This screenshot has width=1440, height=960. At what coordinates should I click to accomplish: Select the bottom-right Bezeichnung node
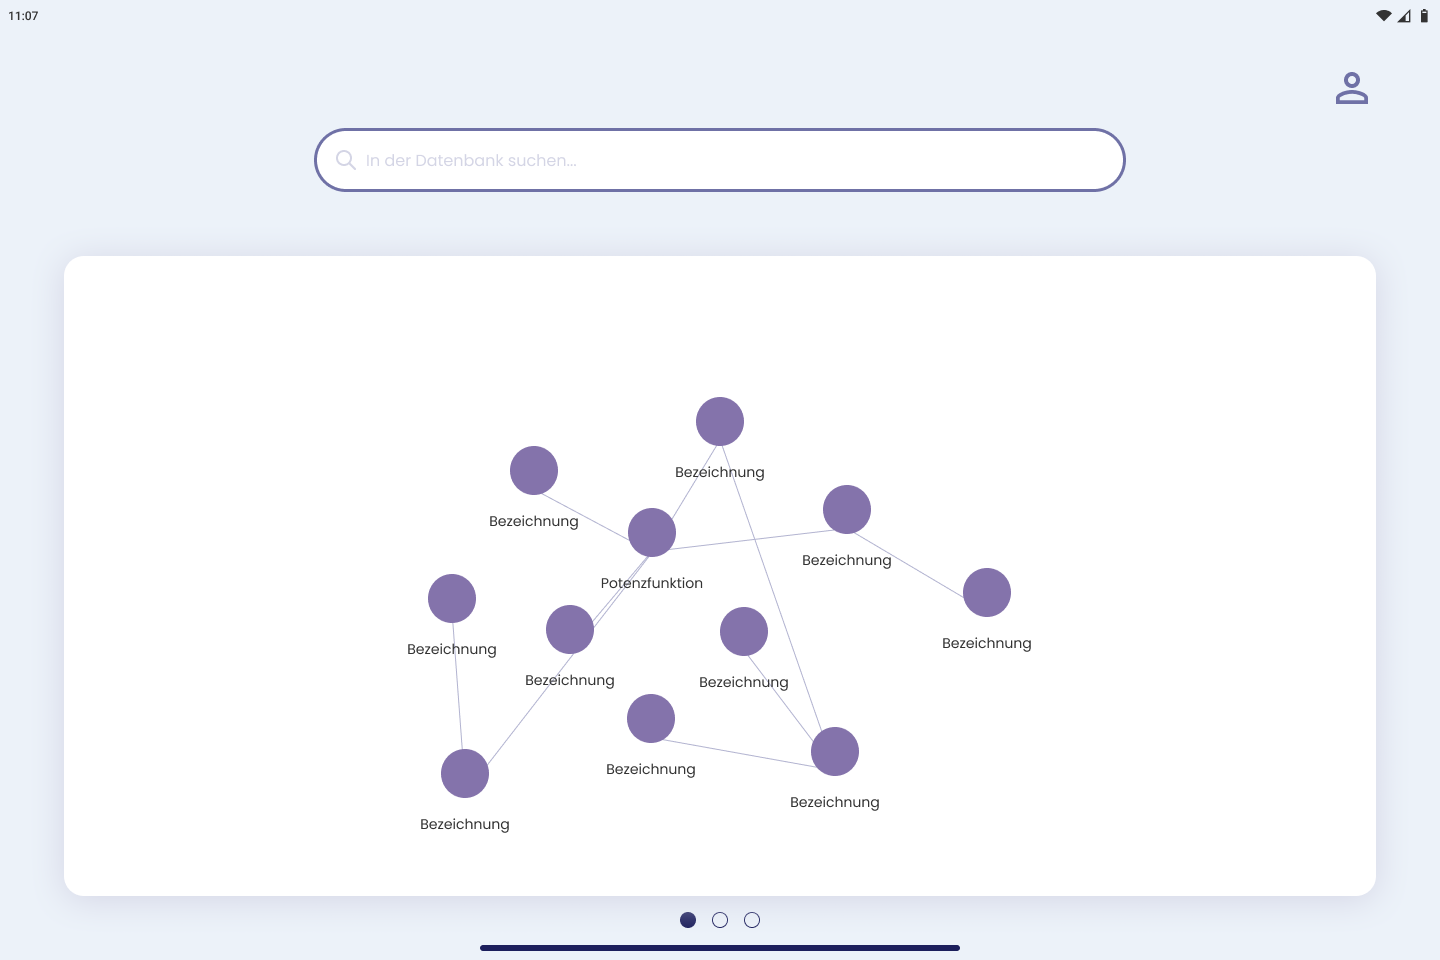pyautogui.click(x=834, y=751)
